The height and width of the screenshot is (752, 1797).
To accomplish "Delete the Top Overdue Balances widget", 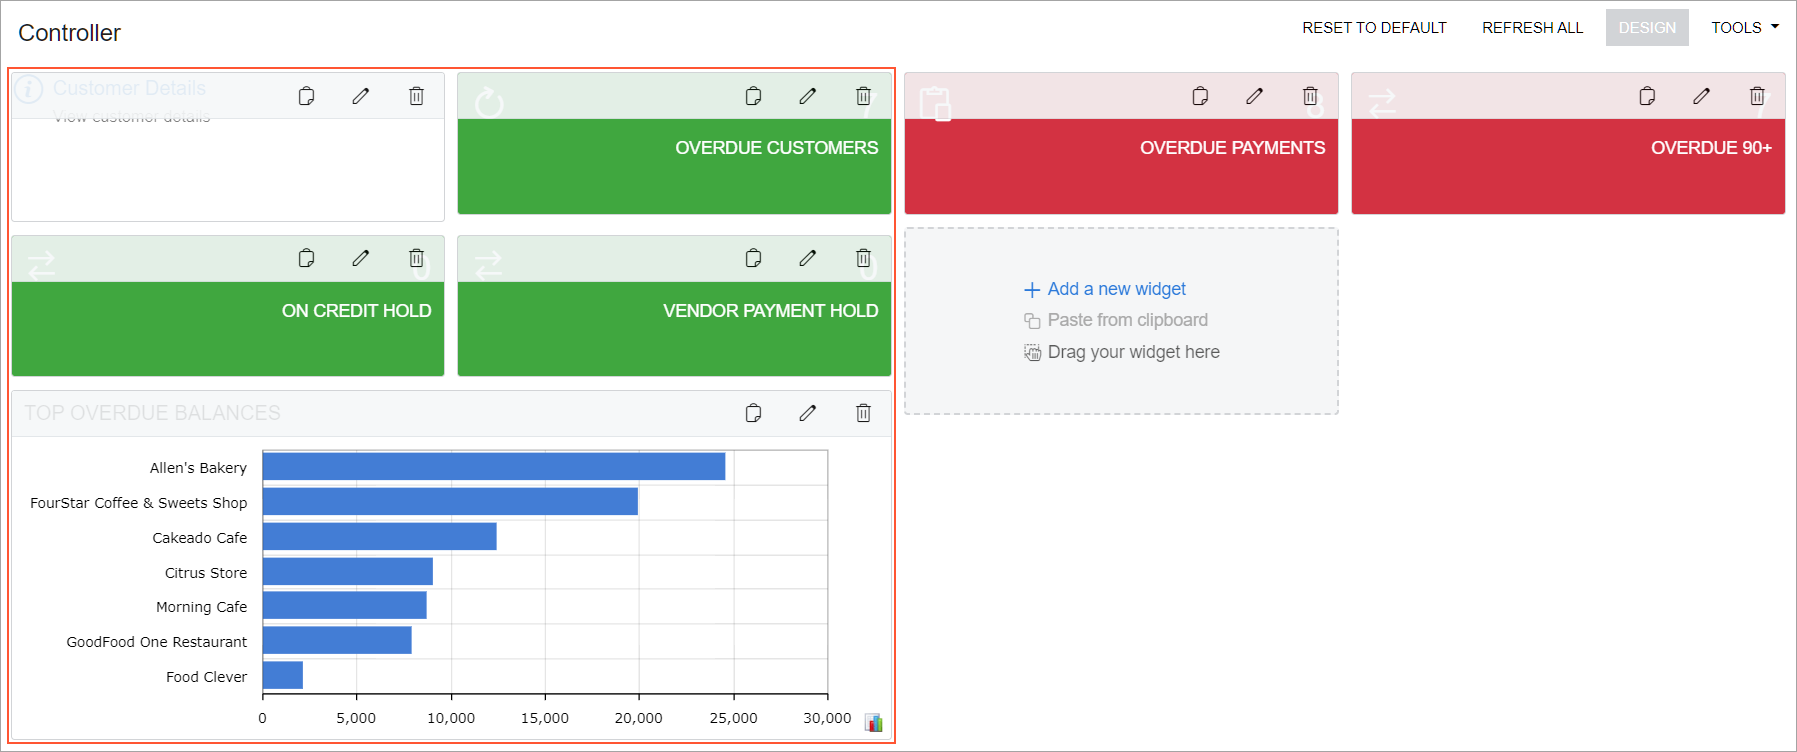I will click(863, 413).
